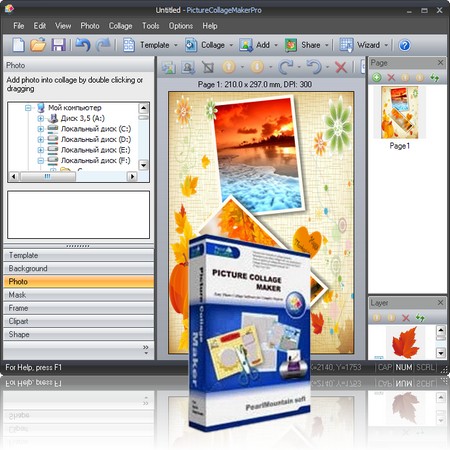
Task: Collapse the Мой компьютер tree node
Action: [28, 108]
